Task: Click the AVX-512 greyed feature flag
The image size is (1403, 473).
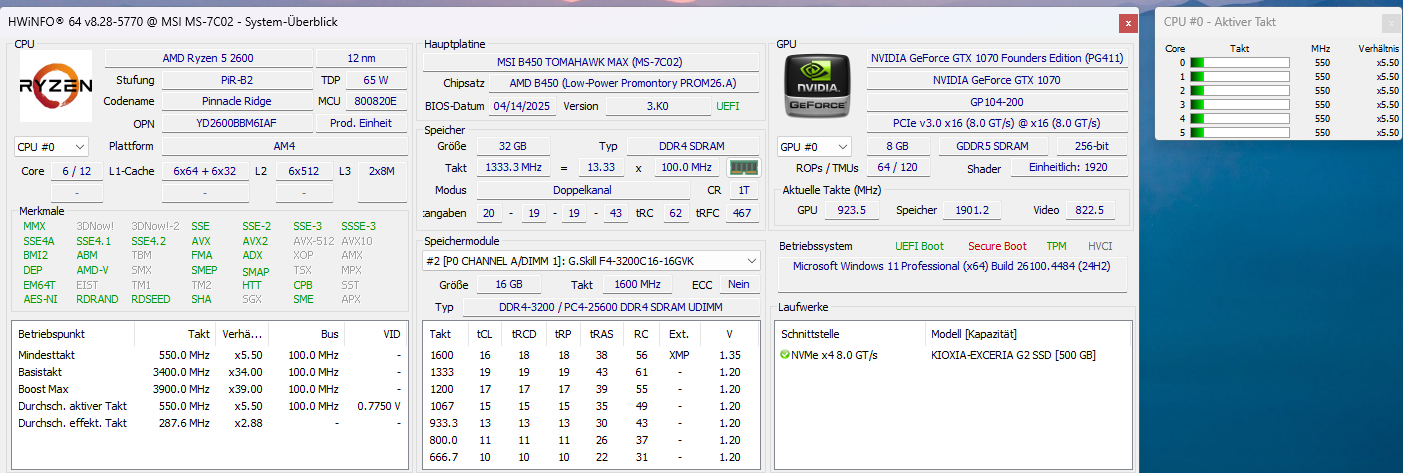Action: (x=314, y=241)
